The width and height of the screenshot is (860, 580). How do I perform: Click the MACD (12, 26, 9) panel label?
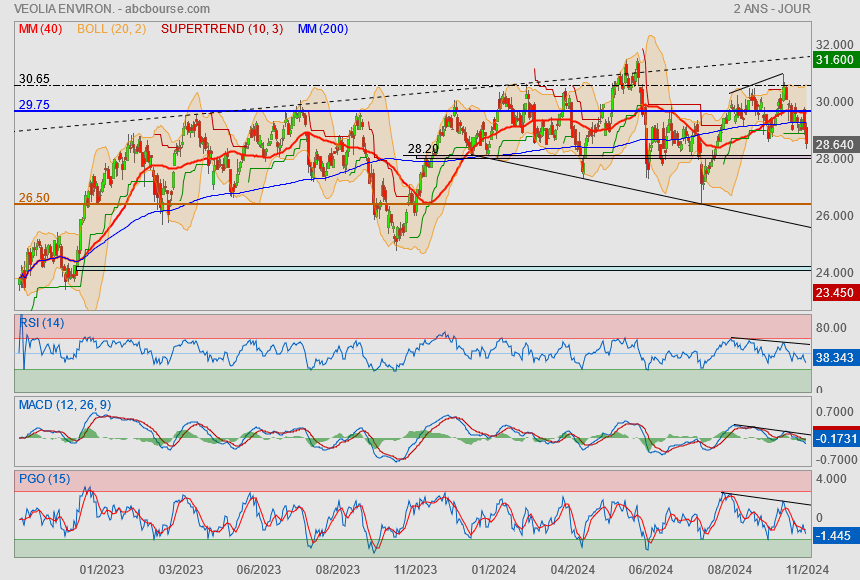[x=65, y=405]
